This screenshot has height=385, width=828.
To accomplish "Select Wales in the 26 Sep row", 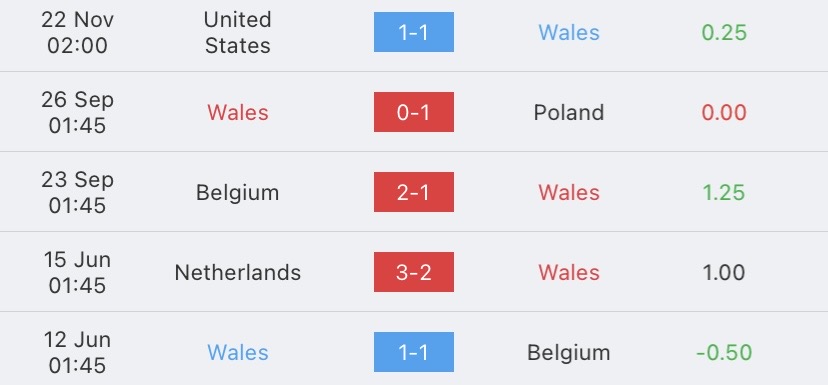I will [238, 112].
